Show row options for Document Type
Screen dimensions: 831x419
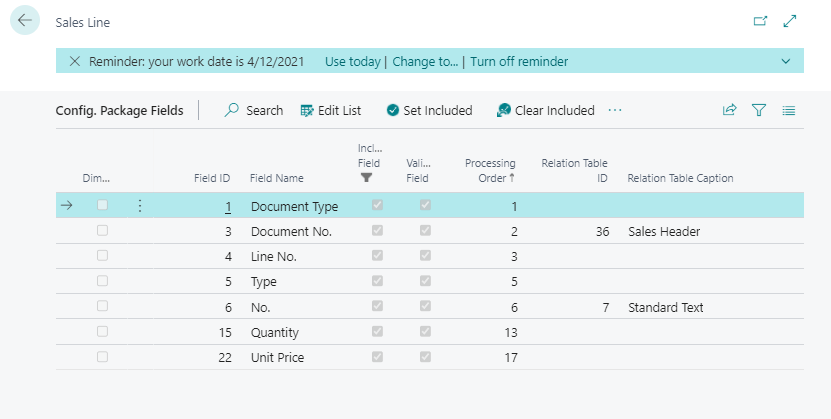tap(139, 206)
